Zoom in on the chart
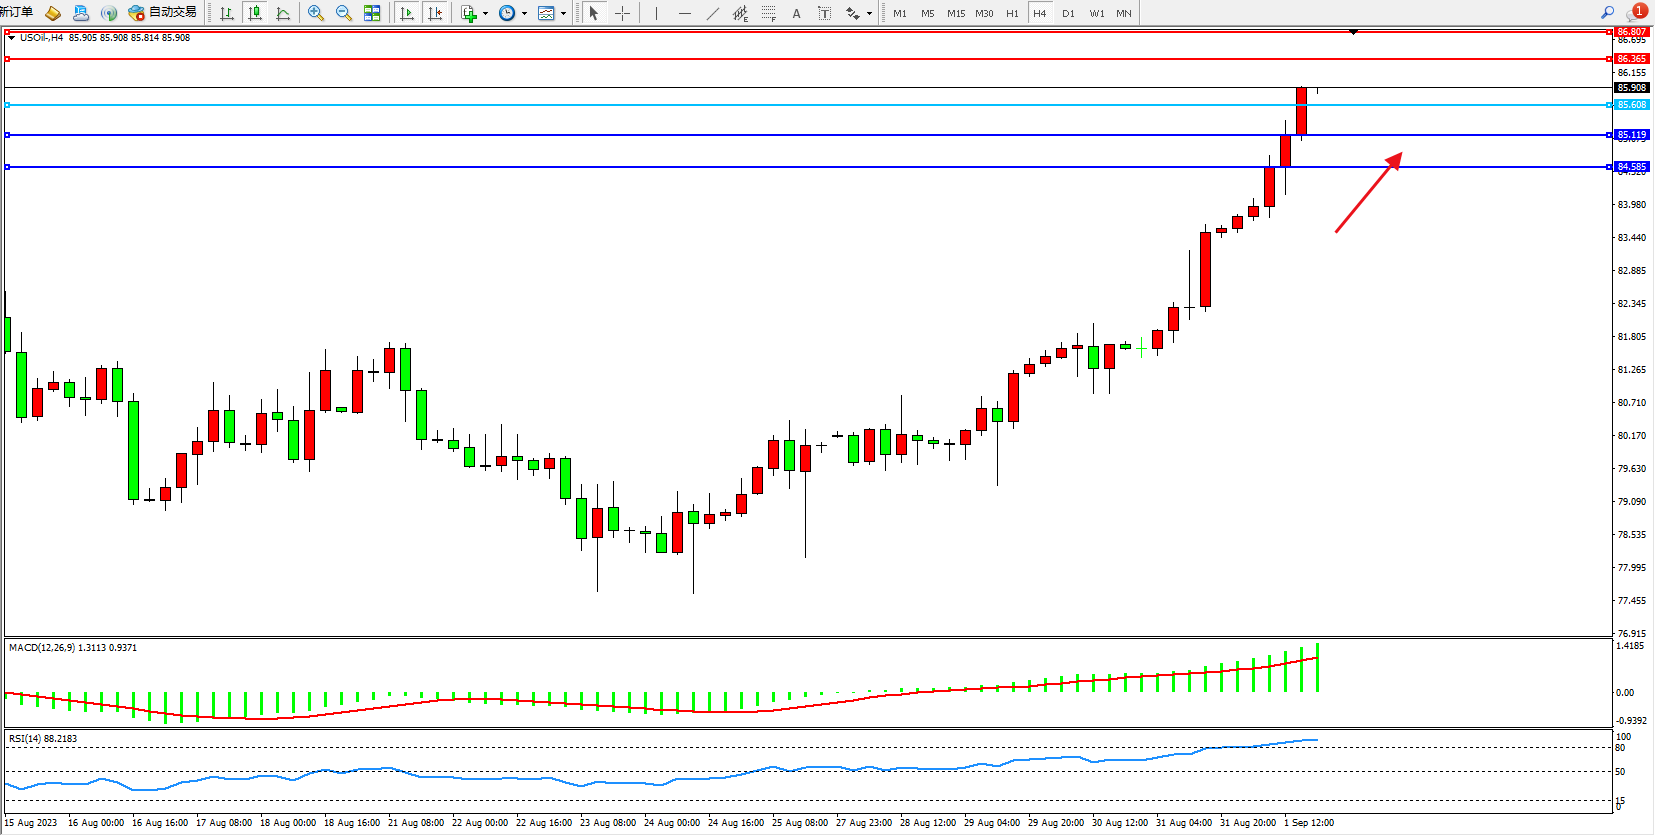The image size is (1655, 836). 316,13
